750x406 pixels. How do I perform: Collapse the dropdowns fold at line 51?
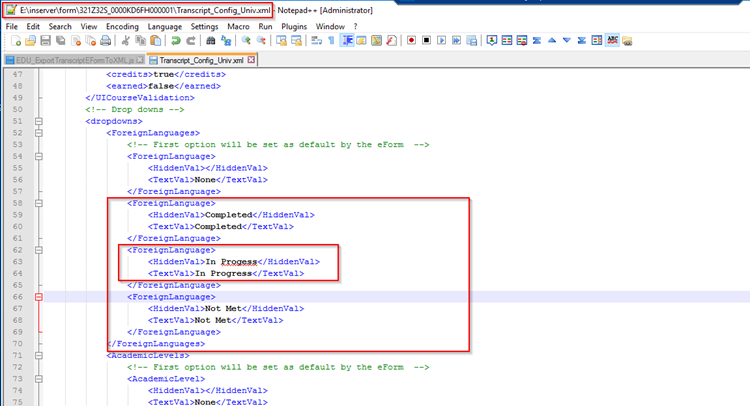[39, 121]
